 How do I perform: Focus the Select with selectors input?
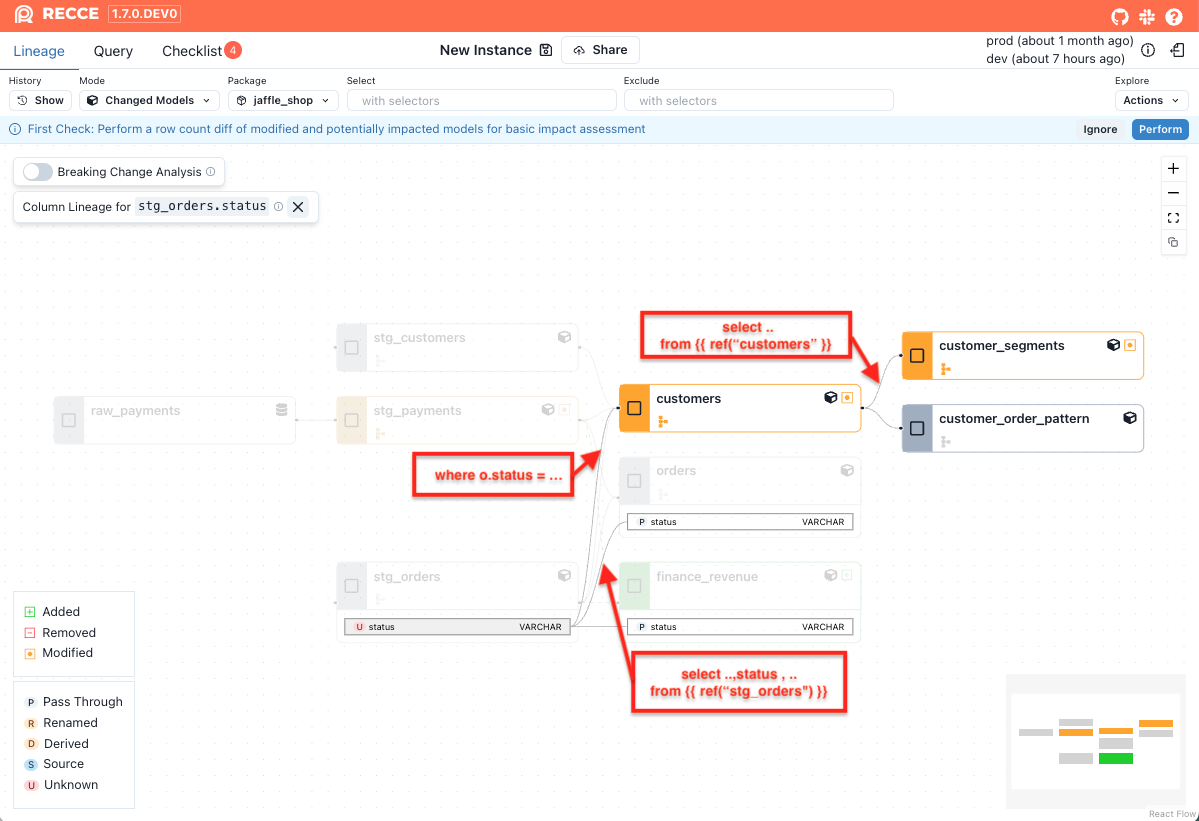[x=481, y=100]
